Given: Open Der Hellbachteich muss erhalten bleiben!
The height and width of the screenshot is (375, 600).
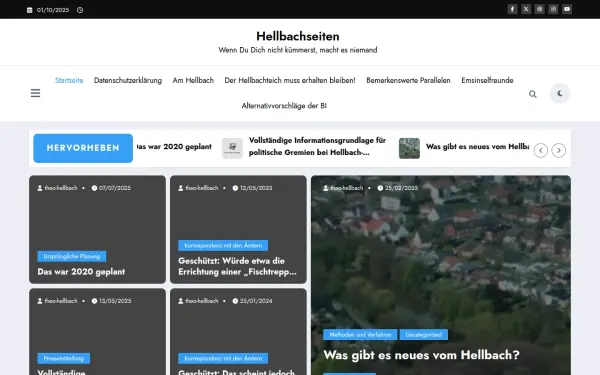Looking at the screenshot, I should 290,80.
